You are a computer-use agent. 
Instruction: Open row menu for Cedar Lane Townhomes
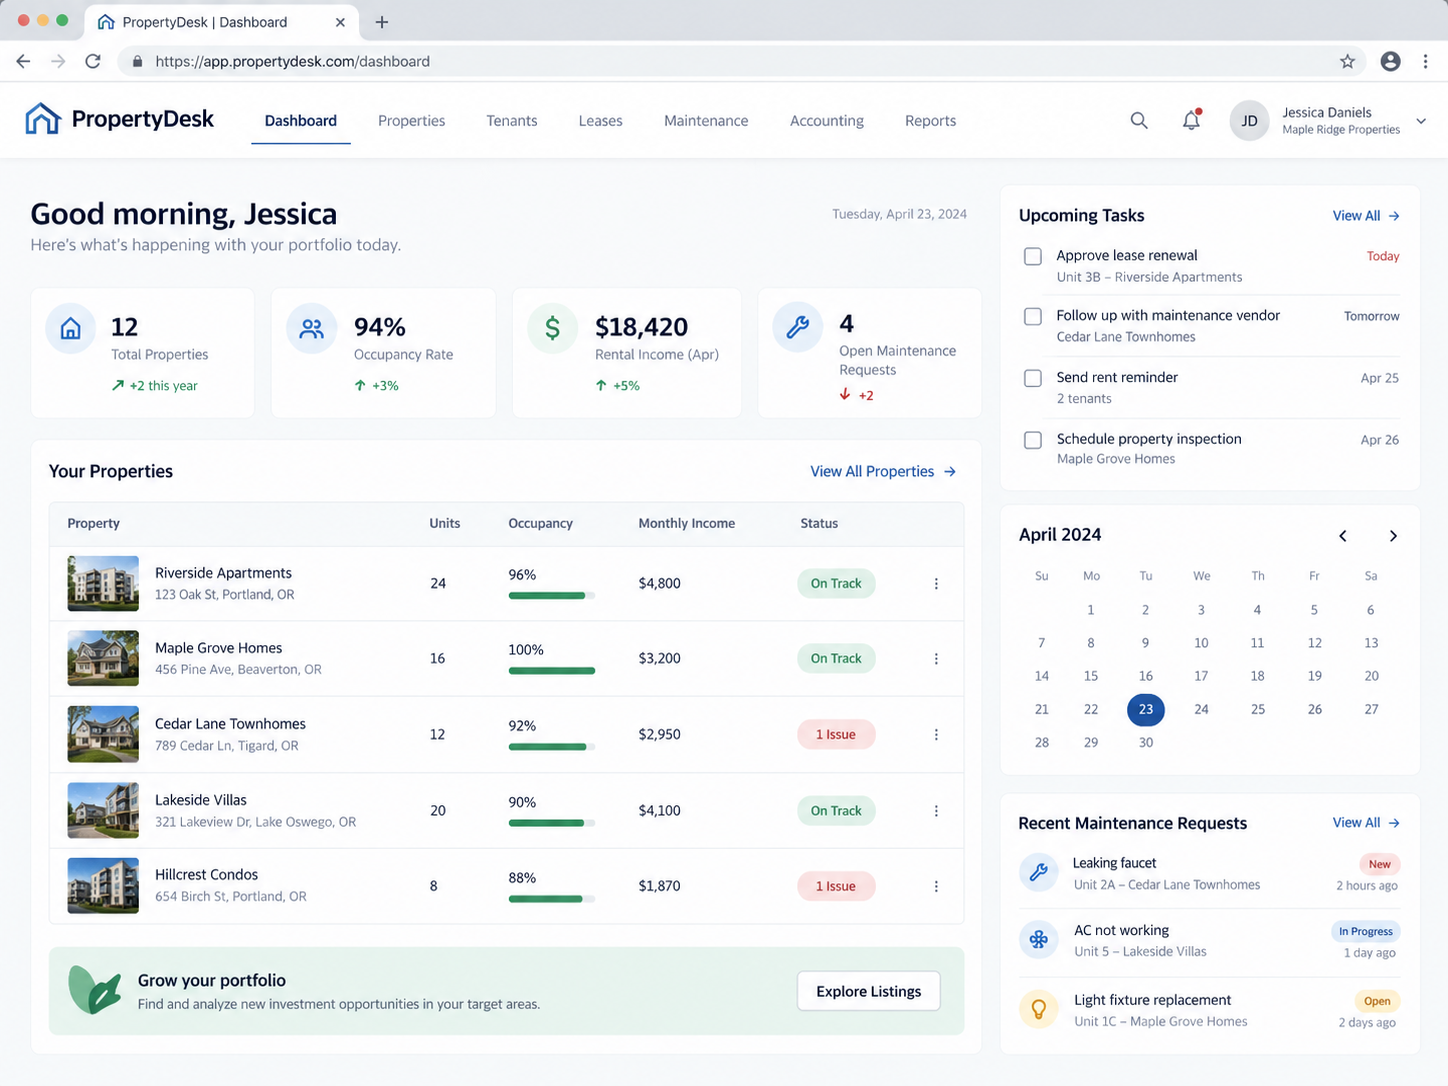point(936,735)
